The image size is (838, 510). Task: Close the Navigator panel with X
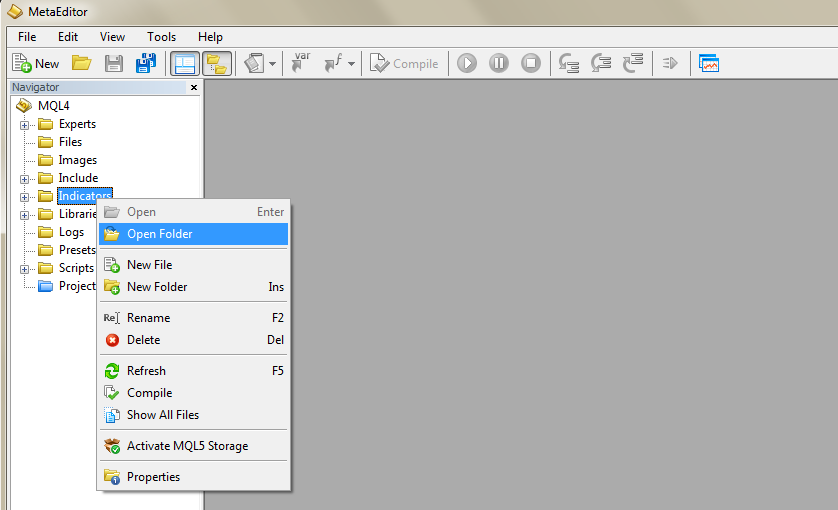[194, 88]
